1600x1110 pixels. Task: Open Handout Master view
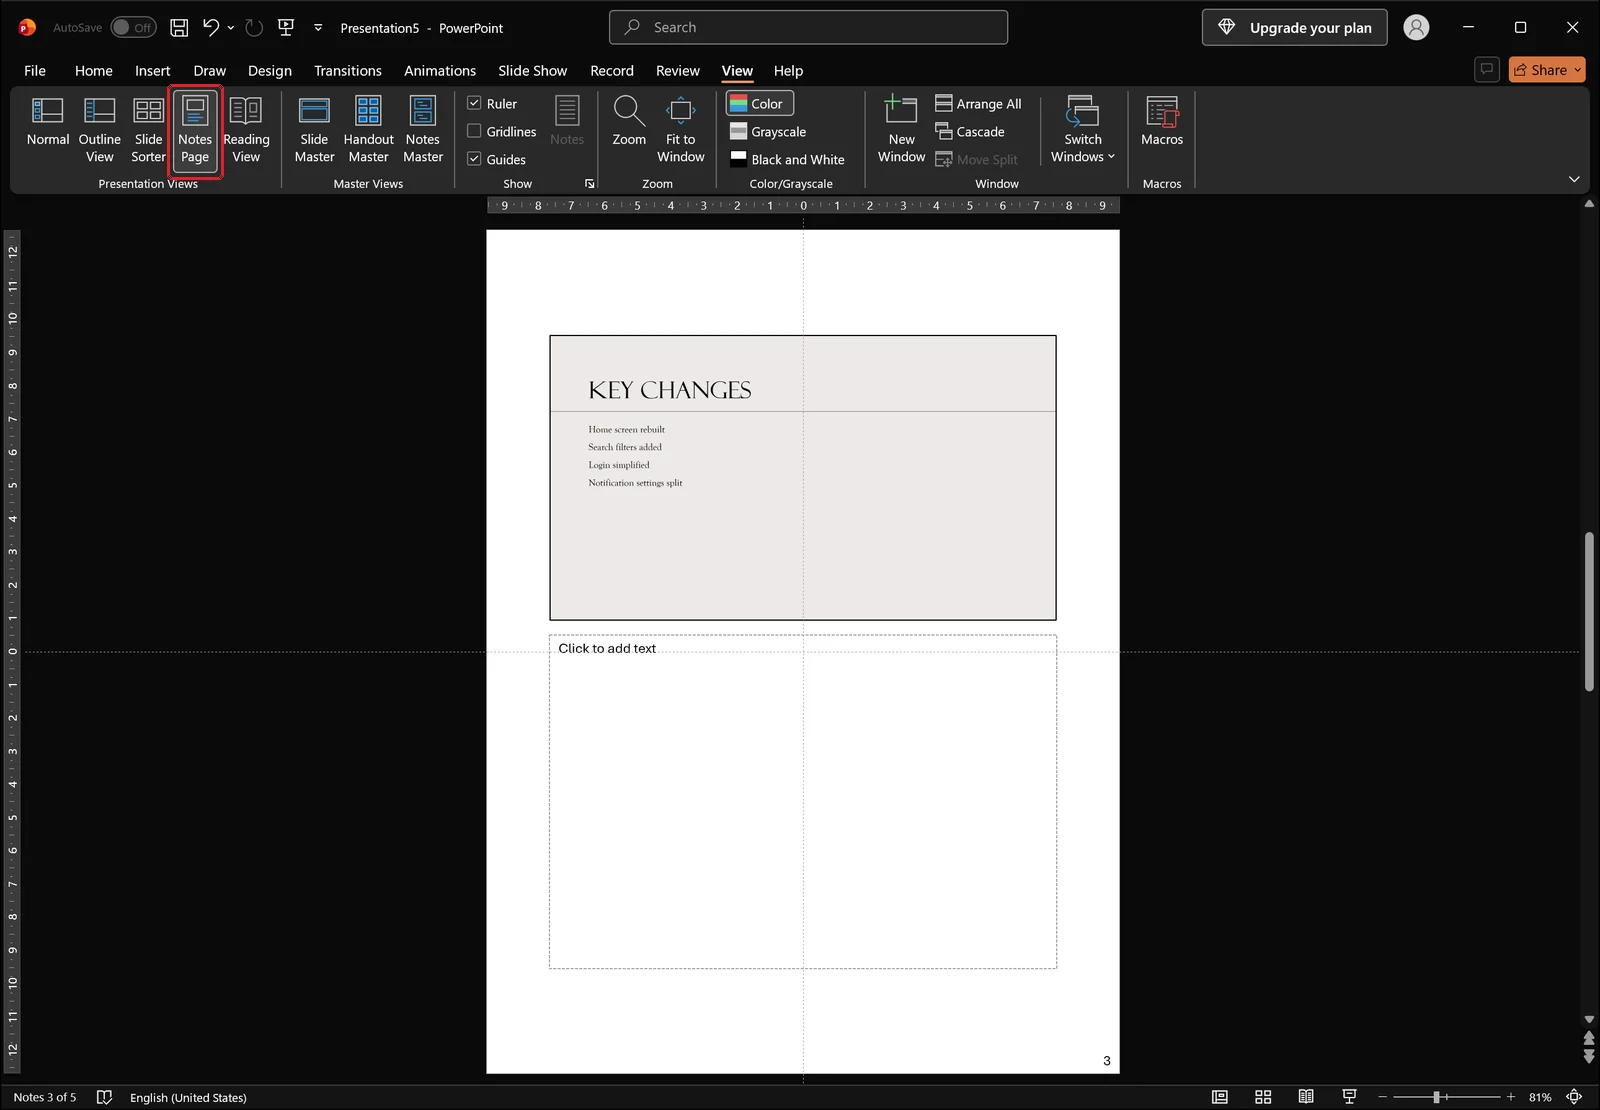pyautogui.click(x=368, y=129)
